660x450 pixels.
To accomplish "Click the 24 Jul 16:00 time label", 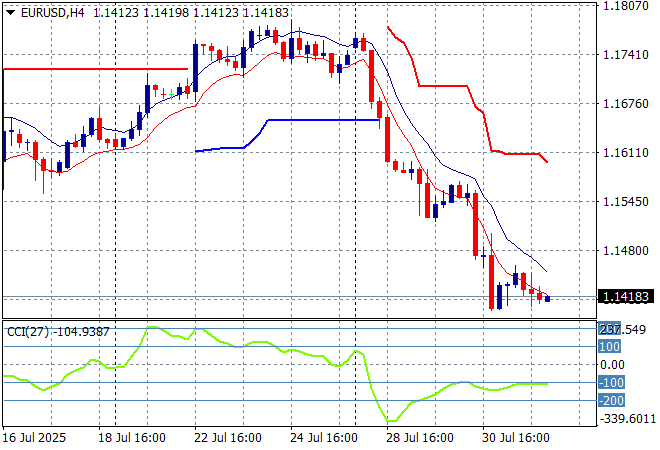I will [x=324, y=438].
